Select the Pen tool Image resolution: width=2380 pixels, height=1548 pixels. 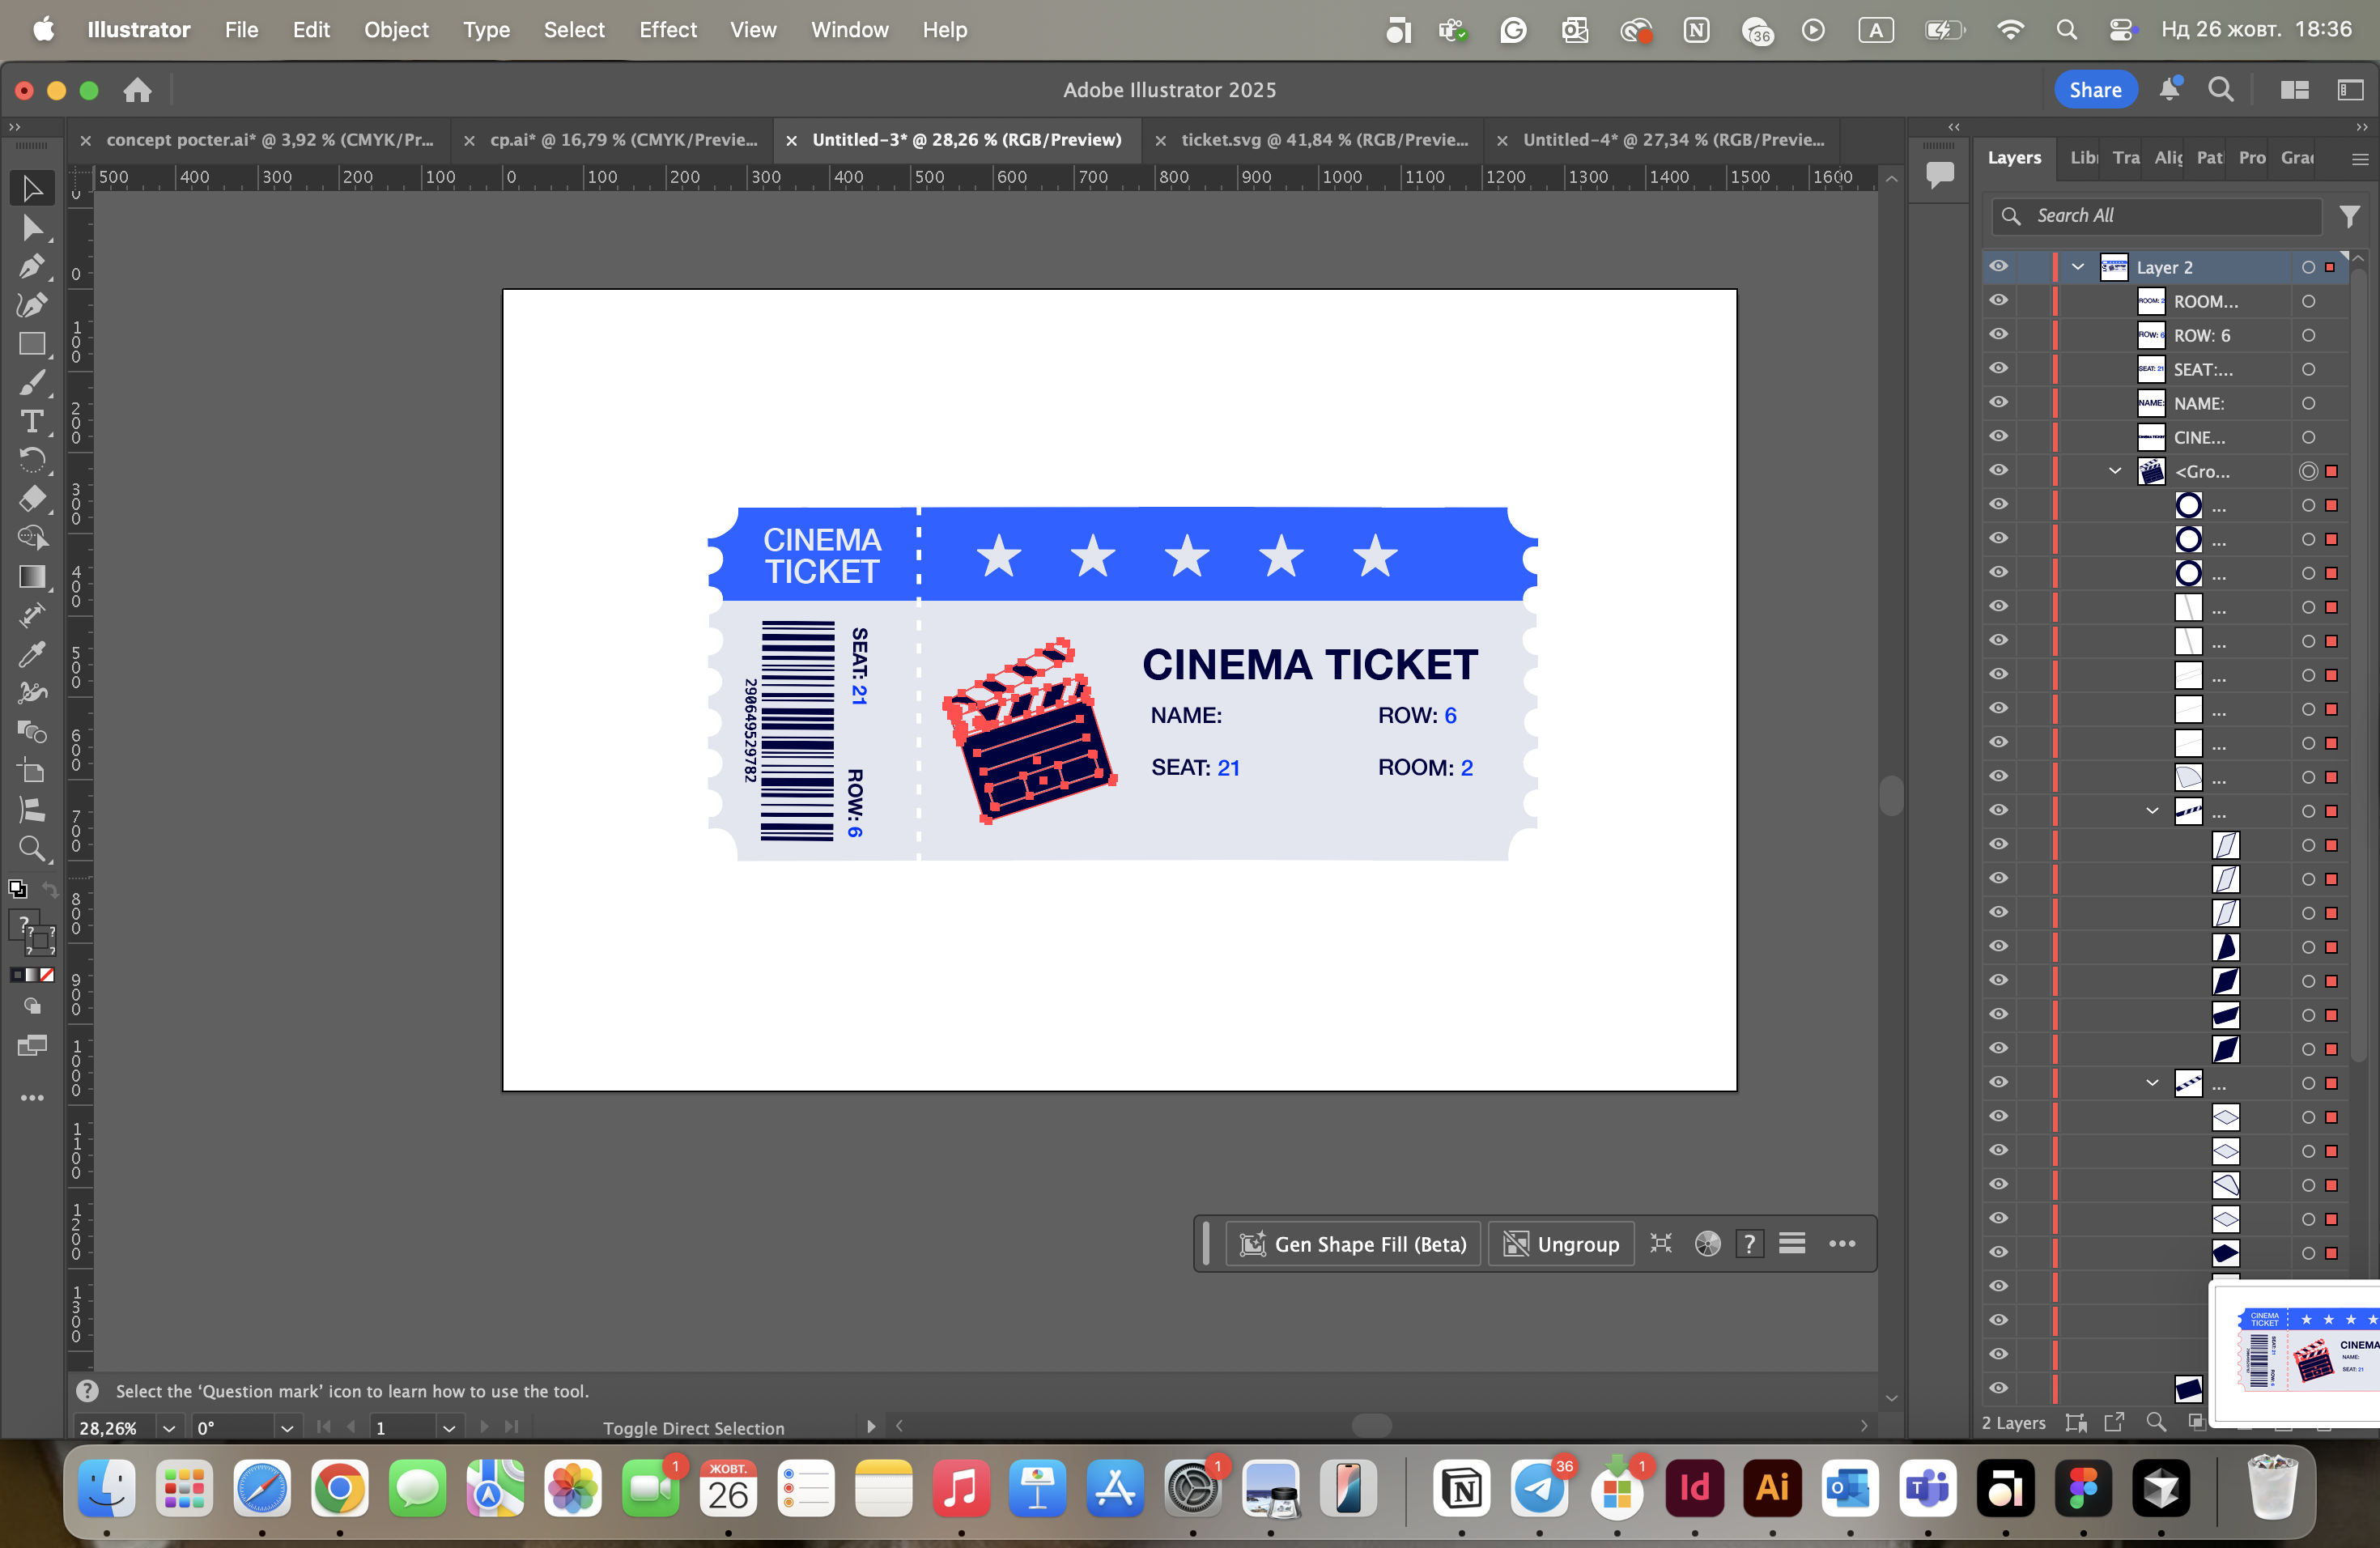click(31, 267)
